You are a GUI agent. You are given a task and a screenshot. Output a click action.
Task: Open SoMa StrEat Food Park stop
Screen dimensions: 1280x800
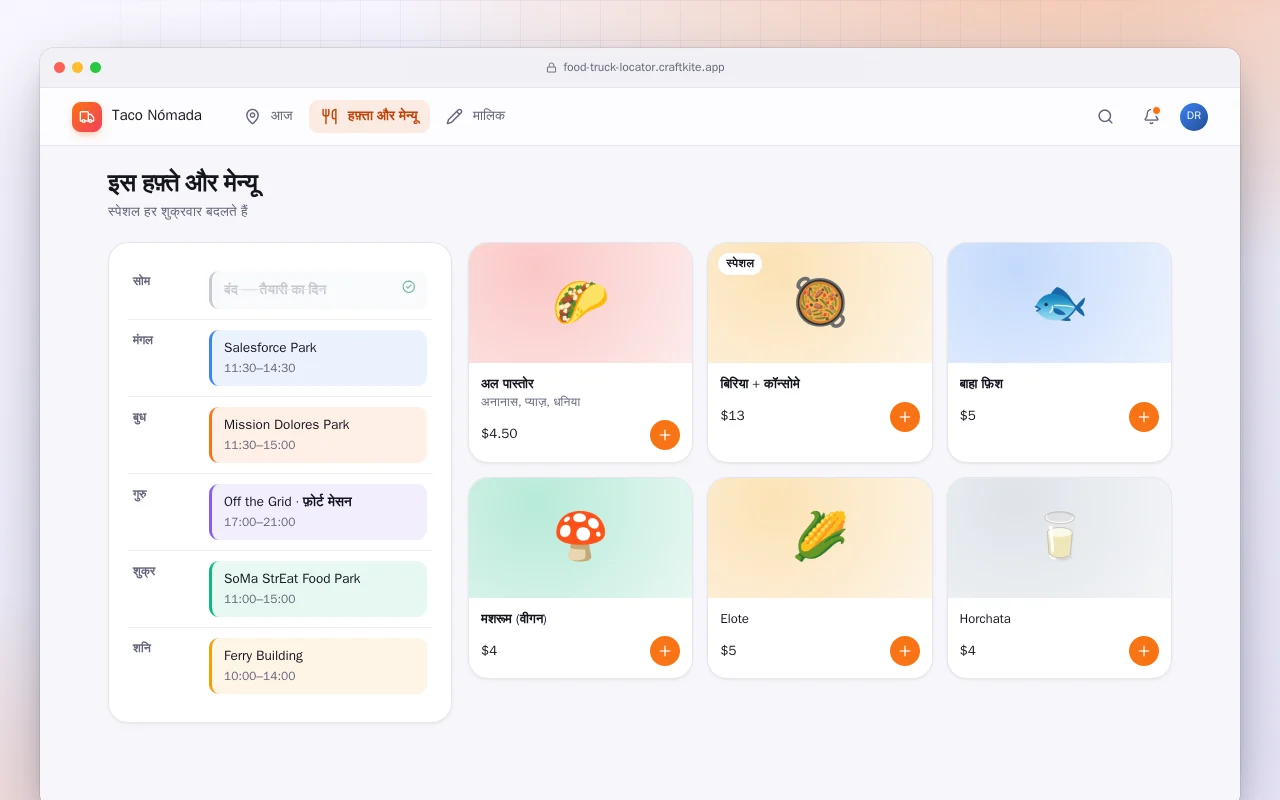[318, 589]
